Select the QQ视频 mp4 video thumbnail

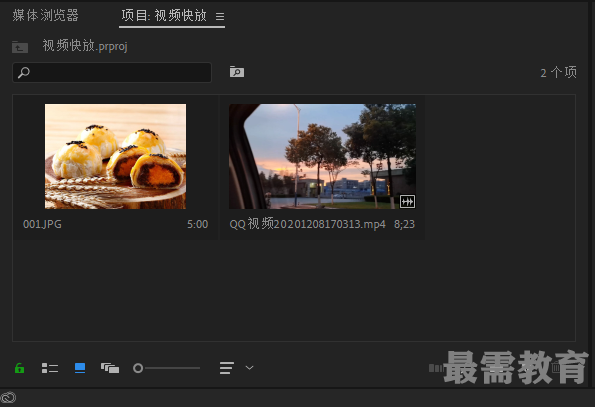coord(322,156)
